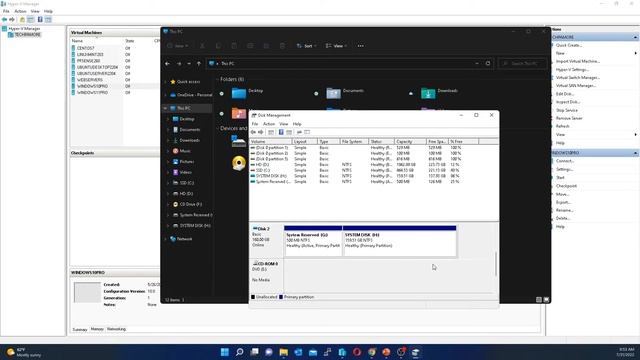The height and width of the screenshot is (360, 640).
Task: Click Import Virtual Machine in Actions pane
Action: coord(578,61)
